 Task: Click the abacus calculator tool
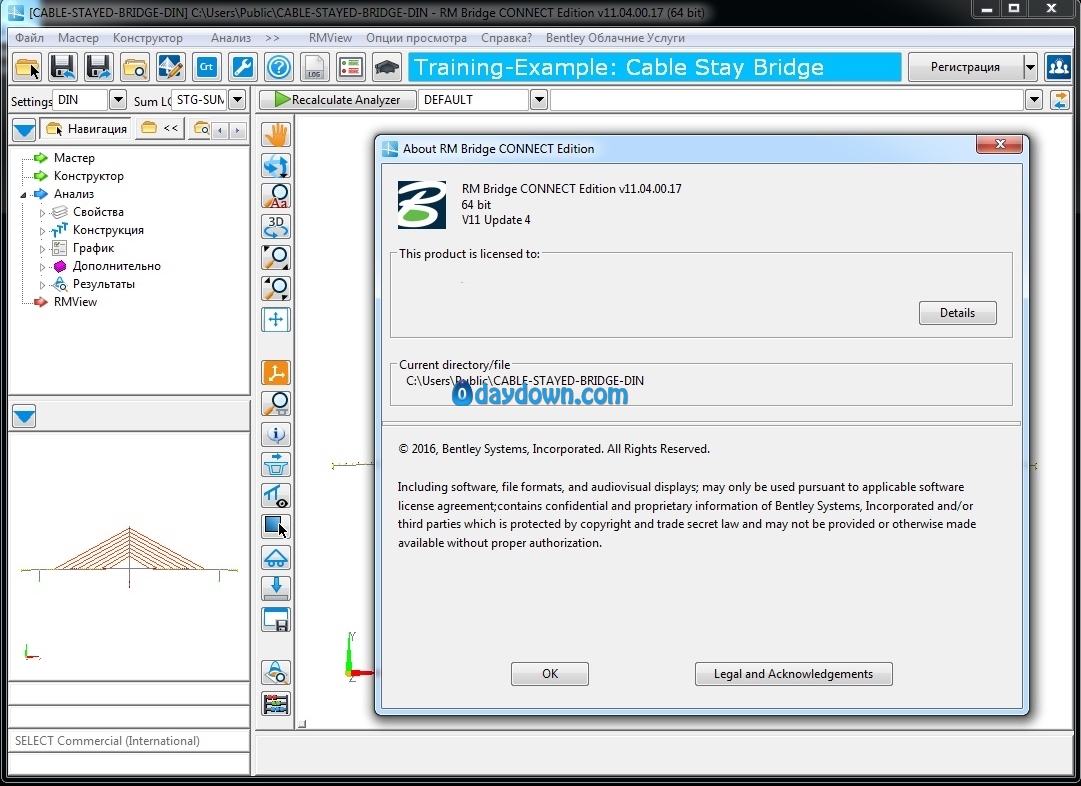click(x=276, y=704)
